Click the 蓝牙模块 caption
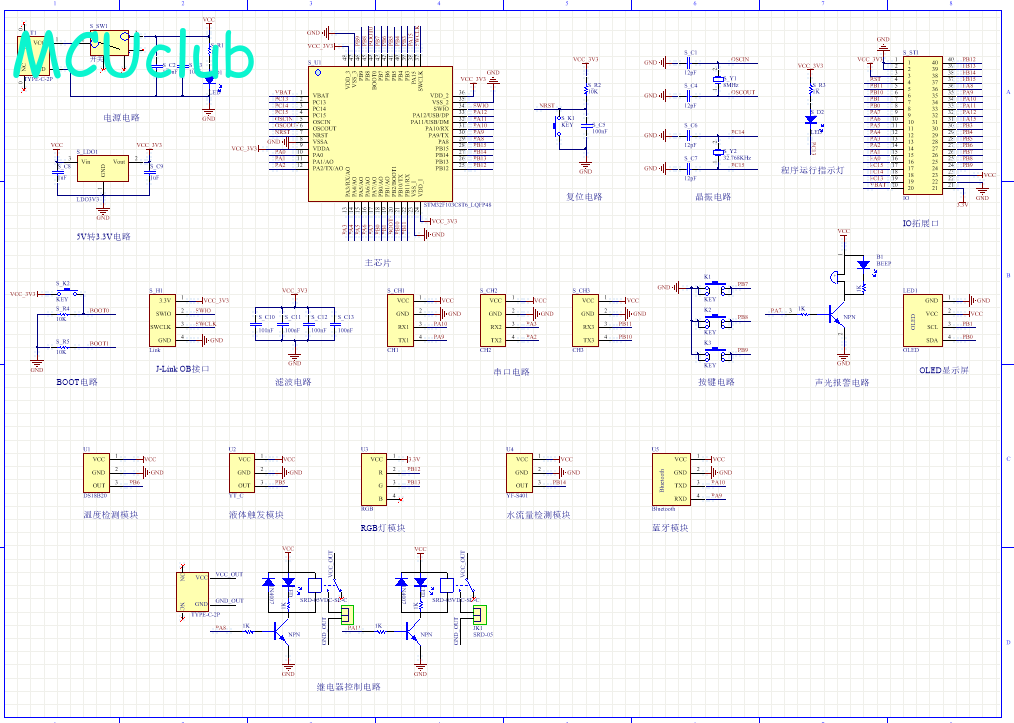1014x723 pixels. tap(670, 528)
